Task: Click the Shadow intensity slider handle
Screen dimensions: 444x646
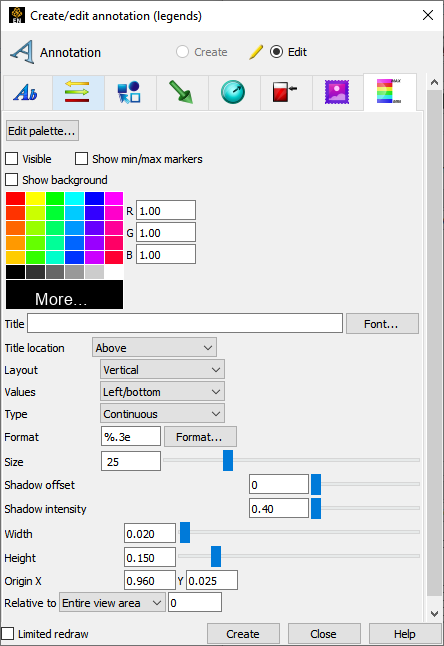Action: pos(316,508)
